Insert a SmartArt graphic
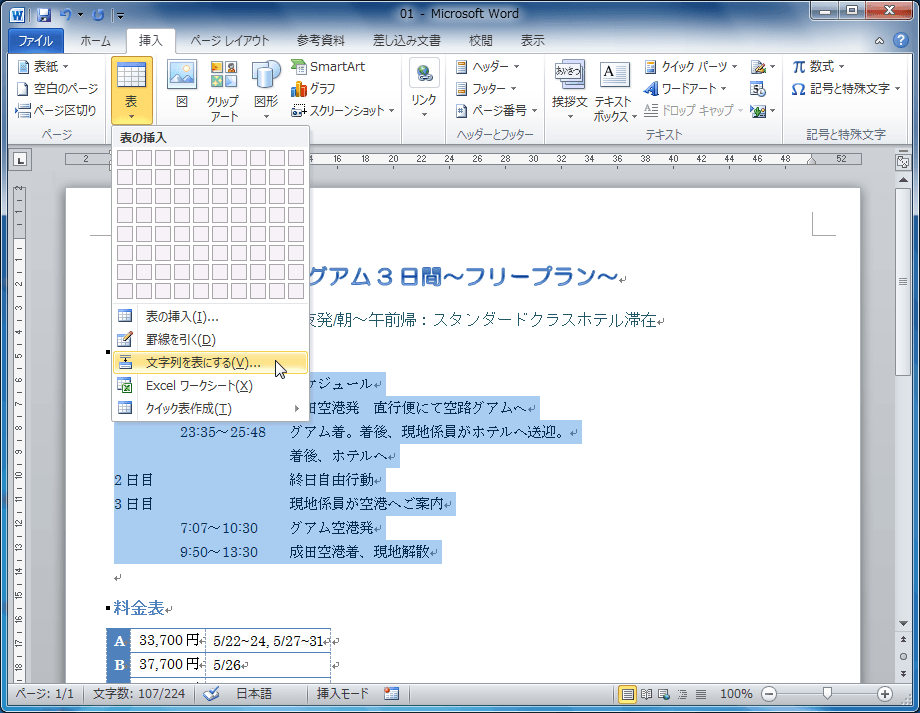This screenshot has height=713, width=920. coord(327,66)
